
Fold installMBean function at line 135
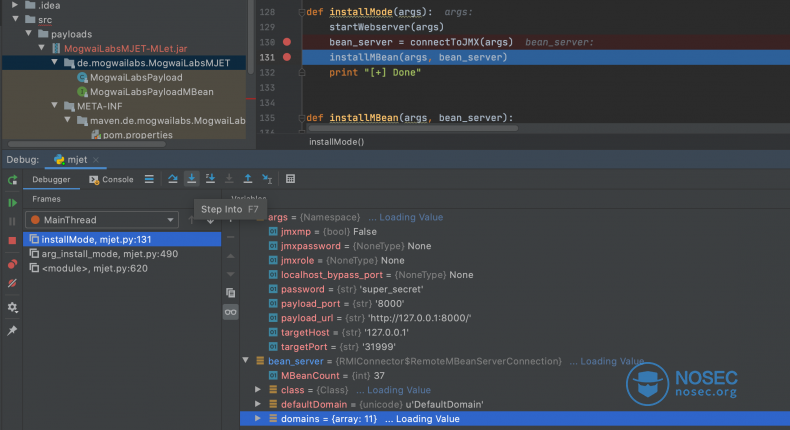(301, 118)
